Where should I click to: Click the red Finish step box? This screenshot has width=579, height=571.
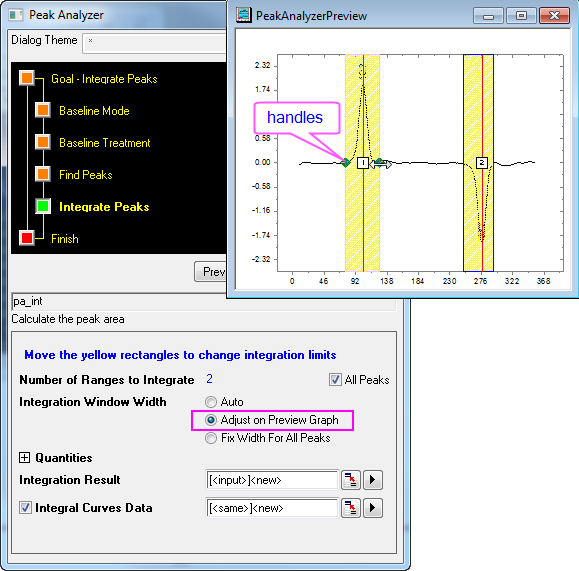[x=27, y=238]
